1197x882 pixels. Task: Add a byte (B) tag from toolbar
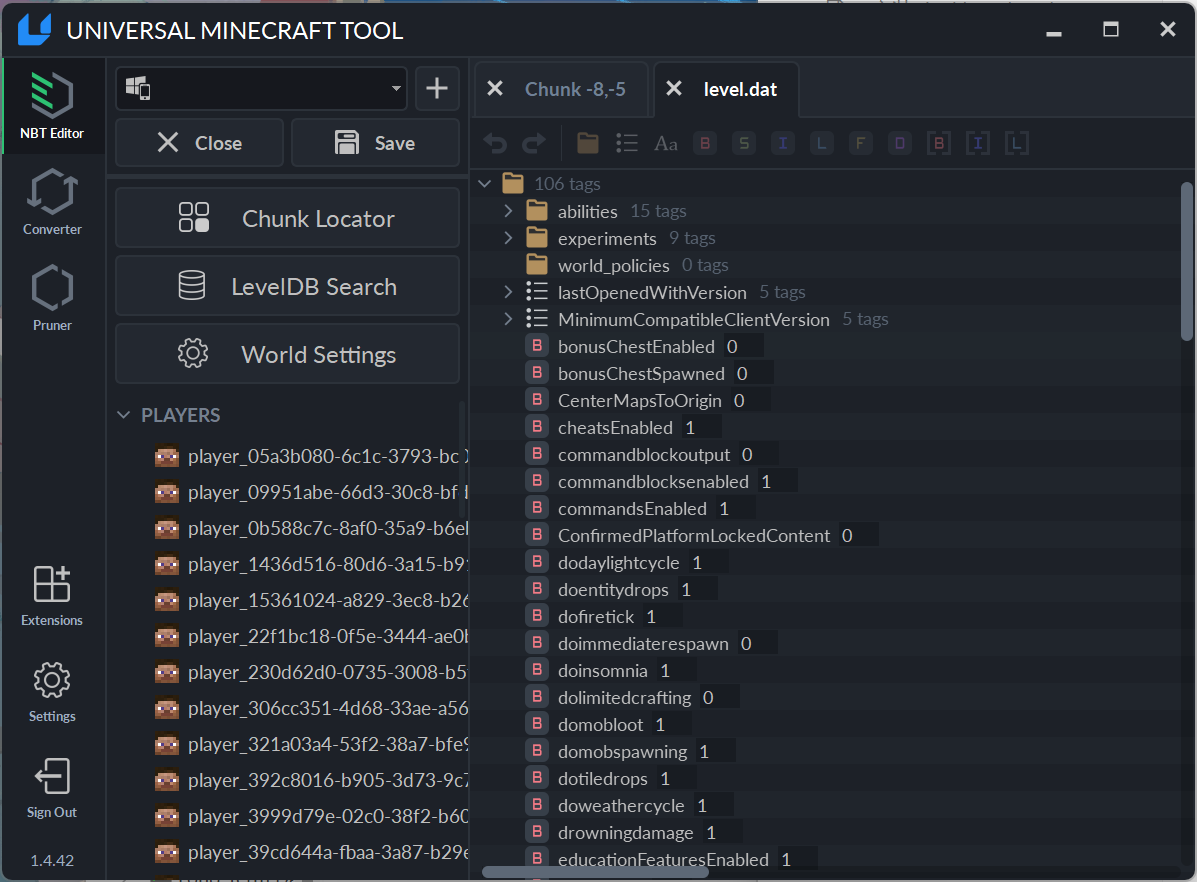705,144
